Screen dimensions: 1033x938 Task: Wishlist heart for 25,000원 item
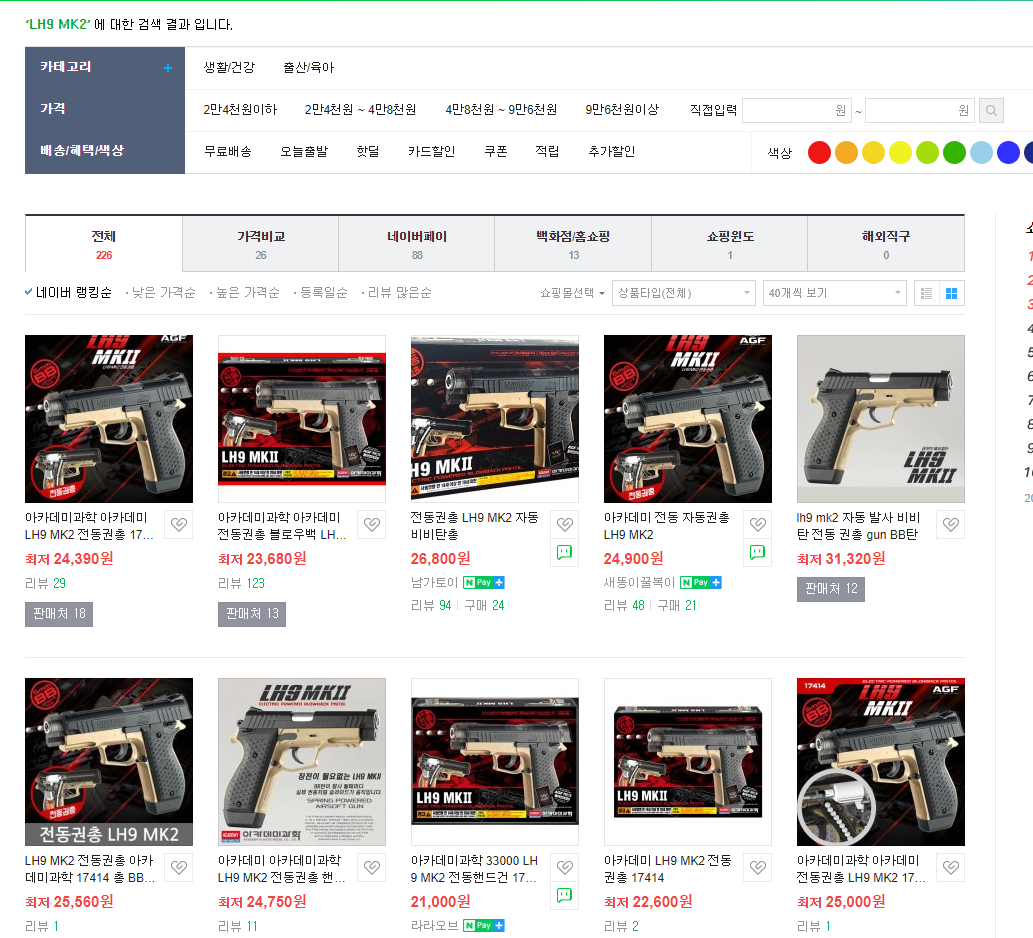pyautogui.click(x=951, y=868)
